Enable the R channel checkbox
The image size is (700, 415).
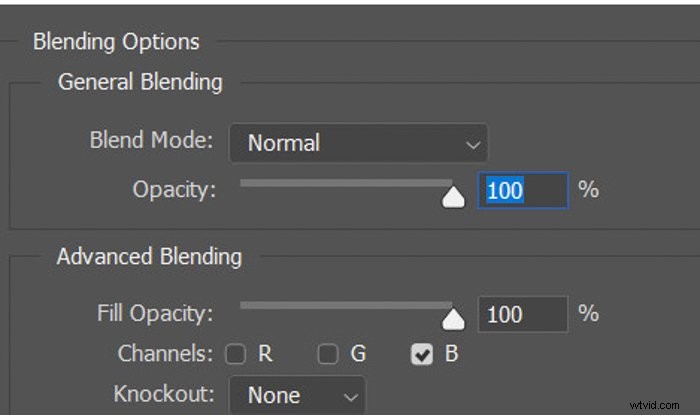(235, 354)
